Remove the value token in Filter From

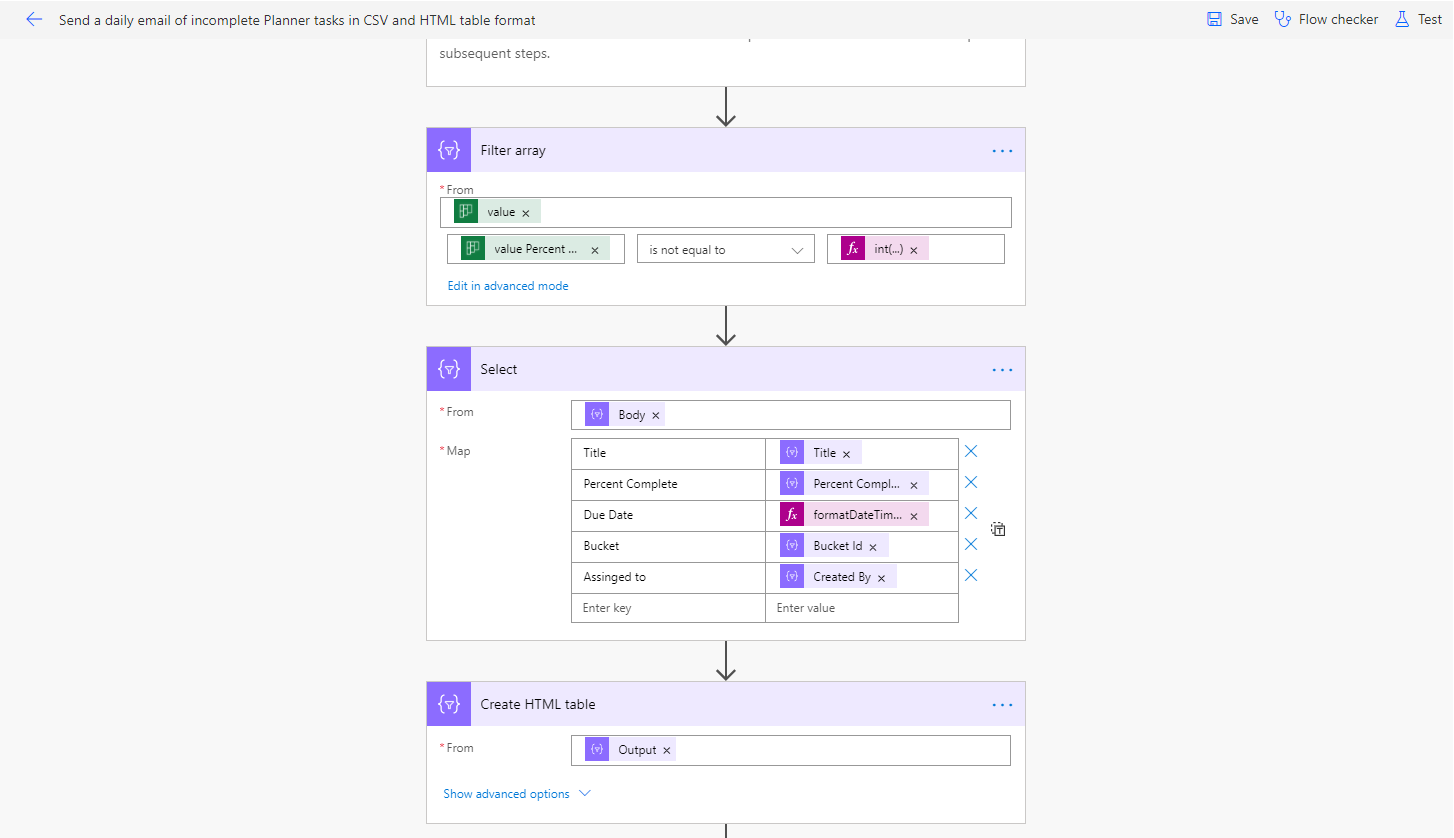point(526,213)
